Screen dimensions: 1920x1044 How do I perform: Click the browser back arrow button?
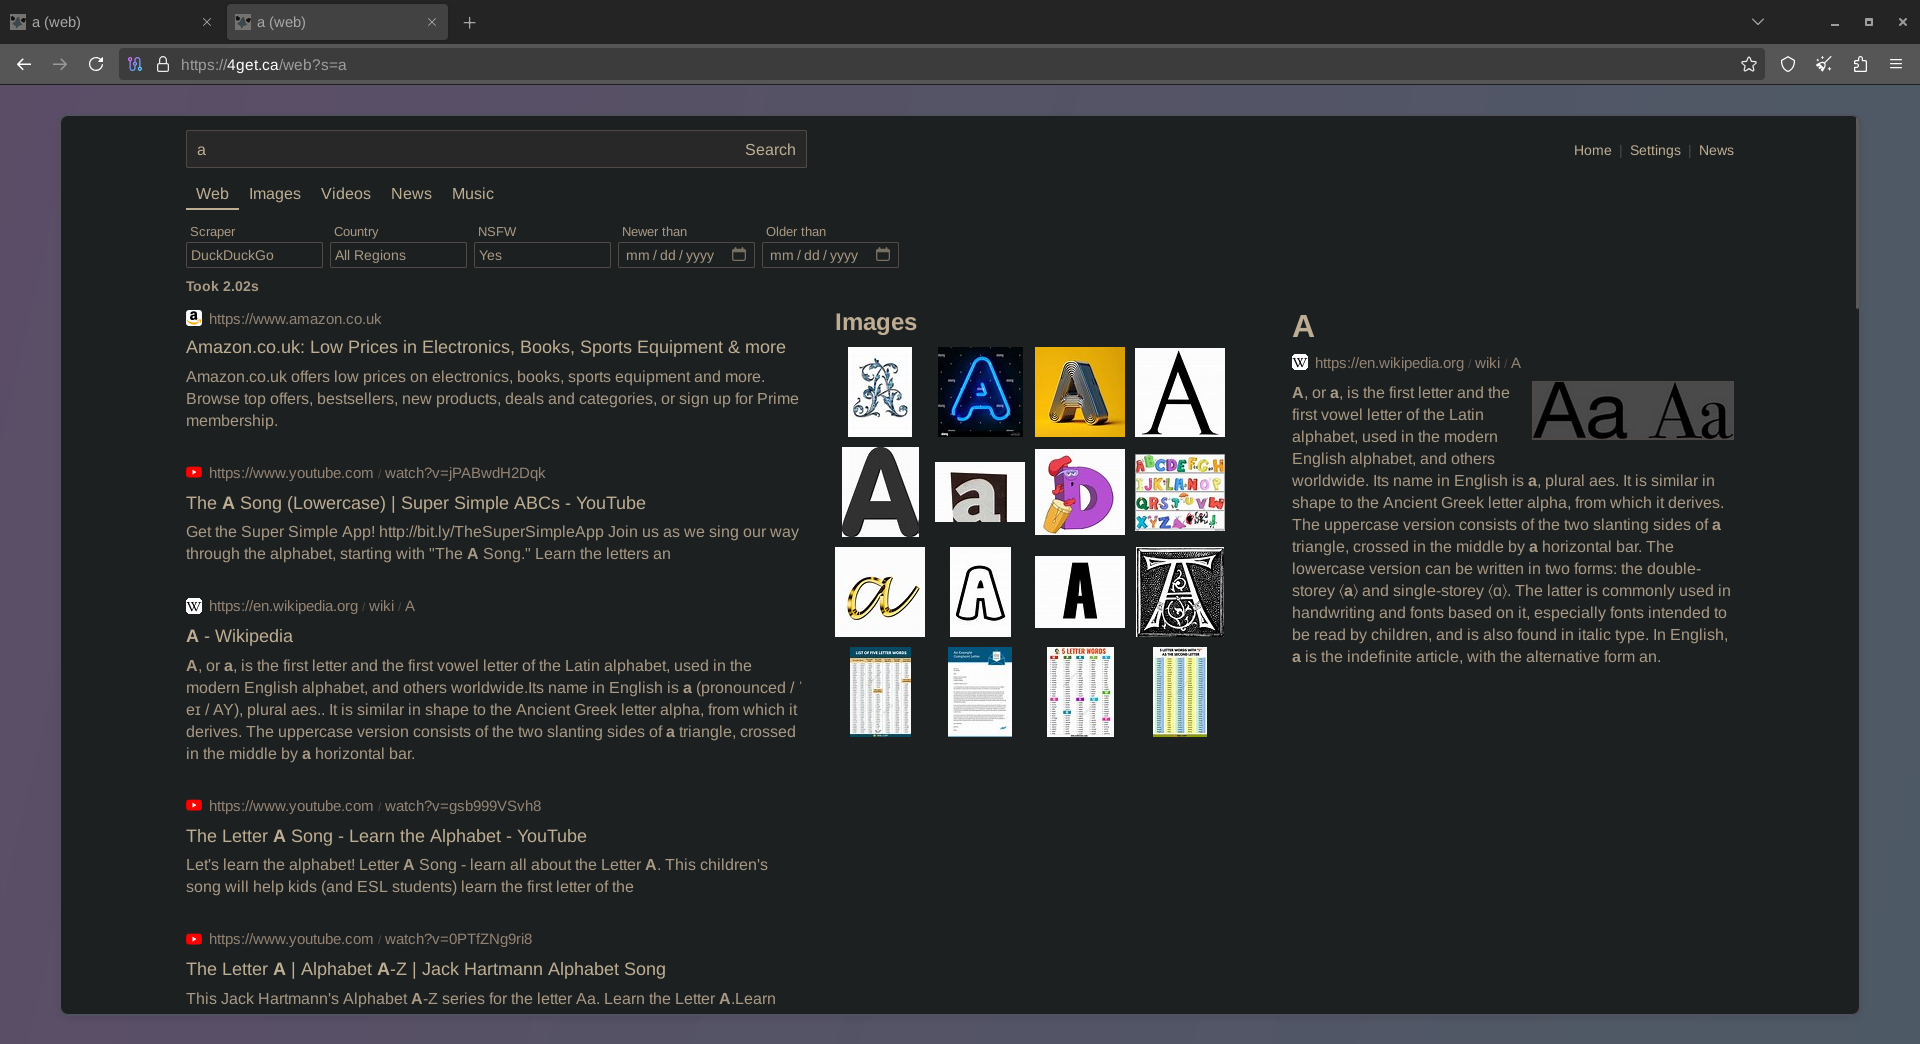click(24, 64)
